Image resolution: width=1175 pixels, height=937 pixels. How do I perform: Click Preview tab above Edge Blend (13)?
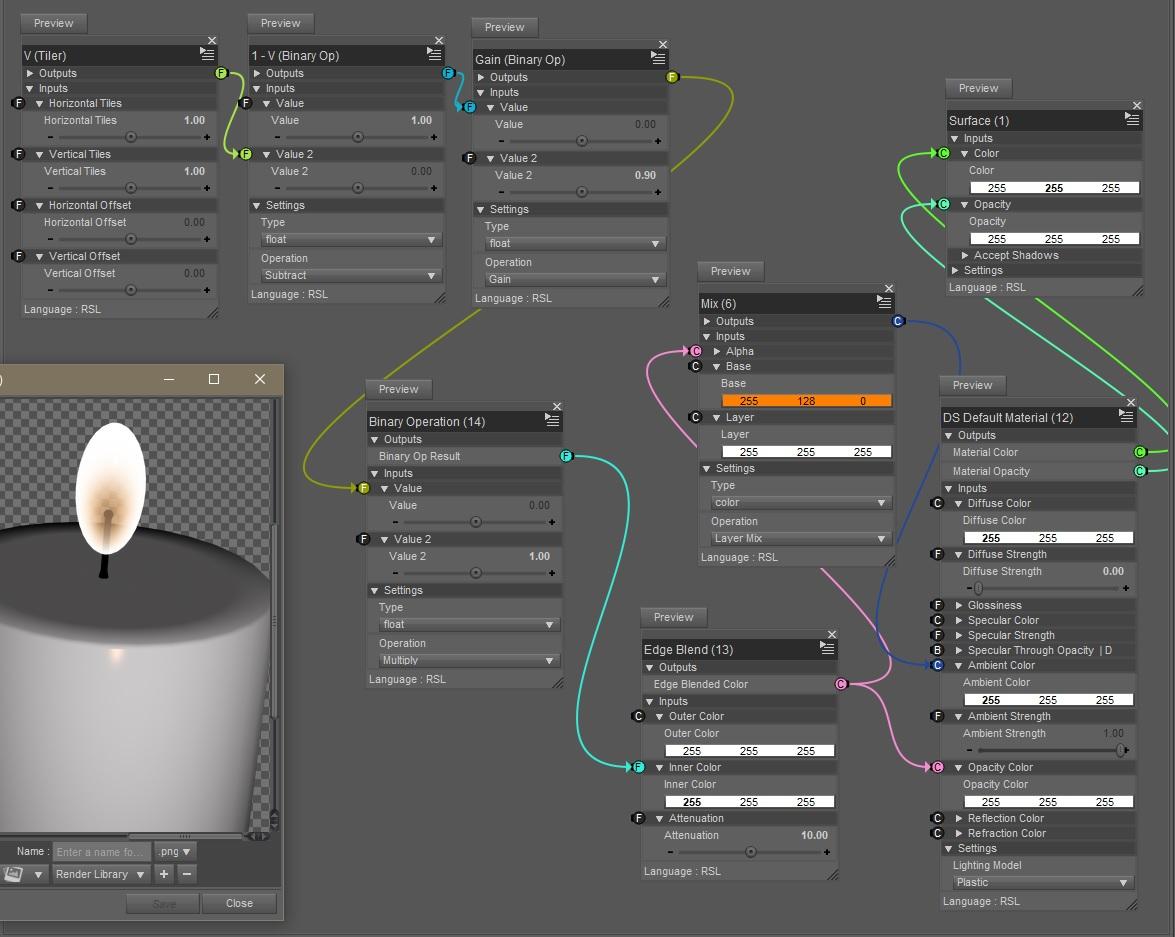pos(673,617)
